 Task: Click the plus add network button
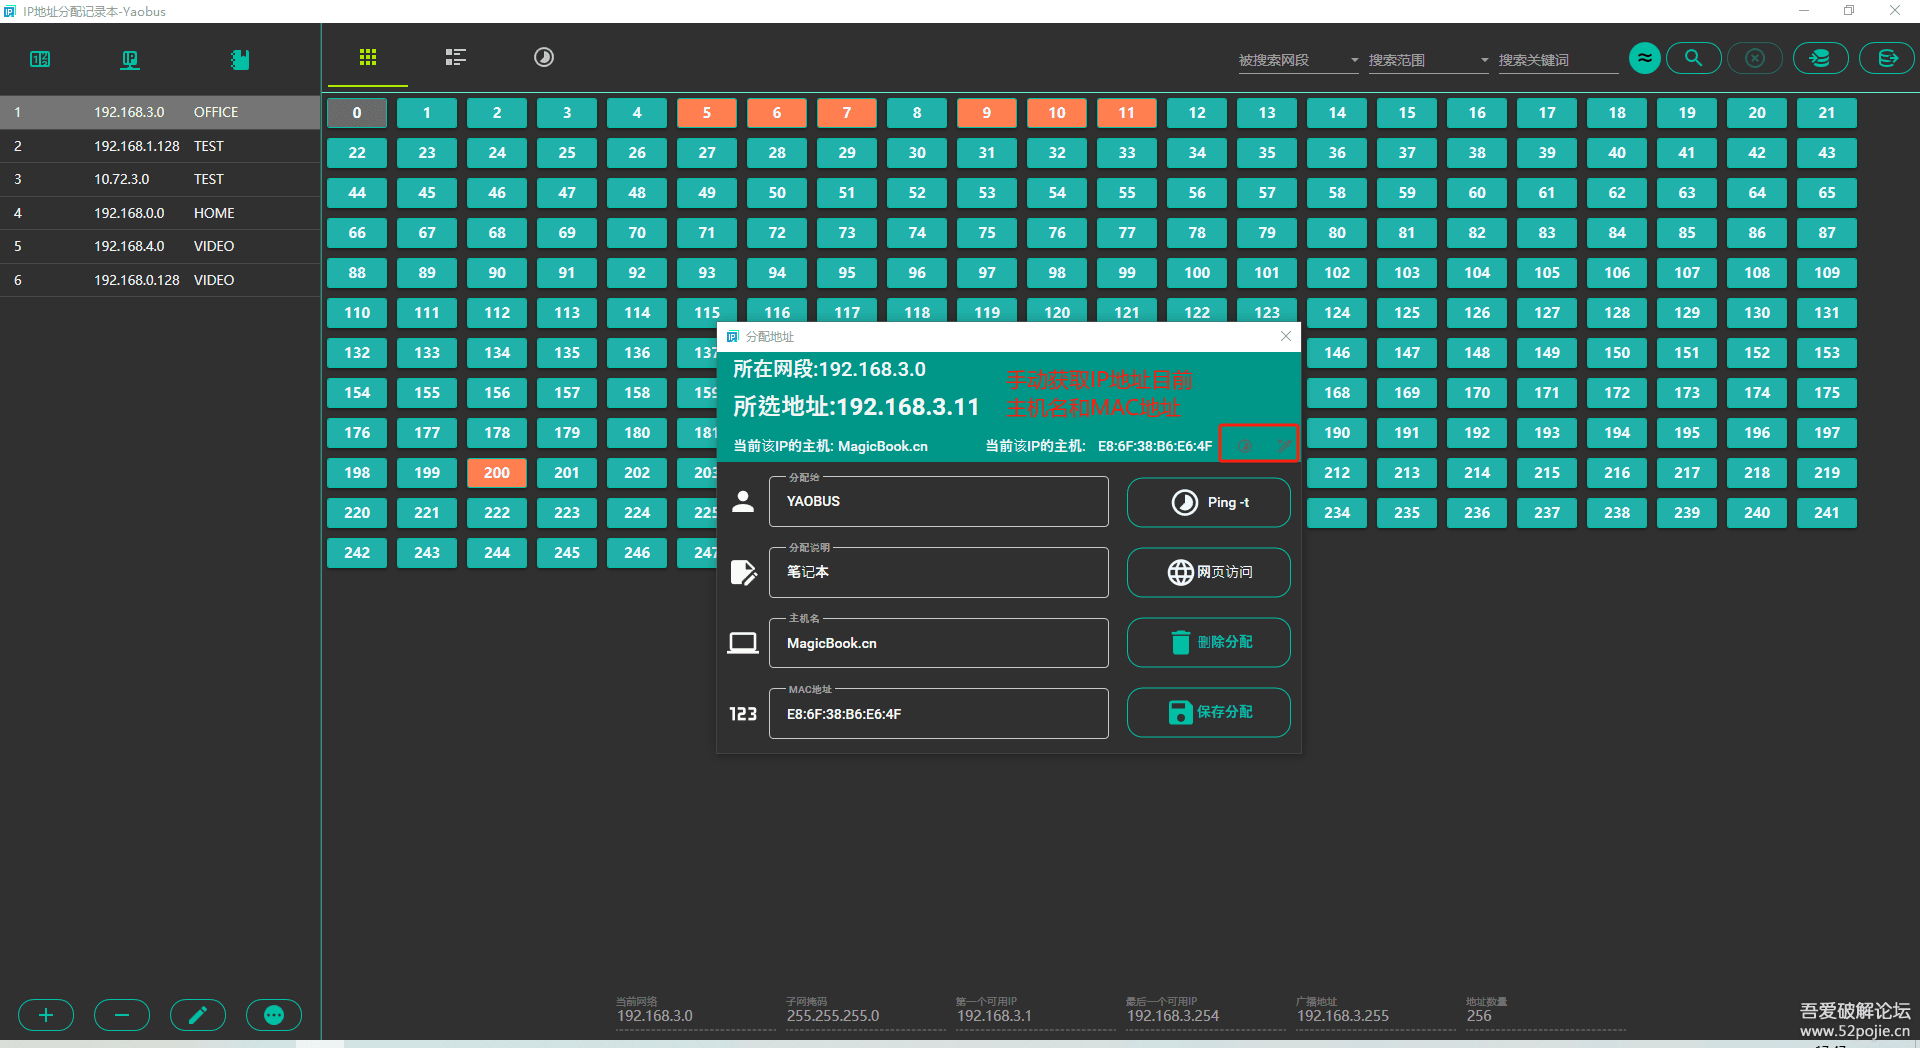click(46, 1015)
